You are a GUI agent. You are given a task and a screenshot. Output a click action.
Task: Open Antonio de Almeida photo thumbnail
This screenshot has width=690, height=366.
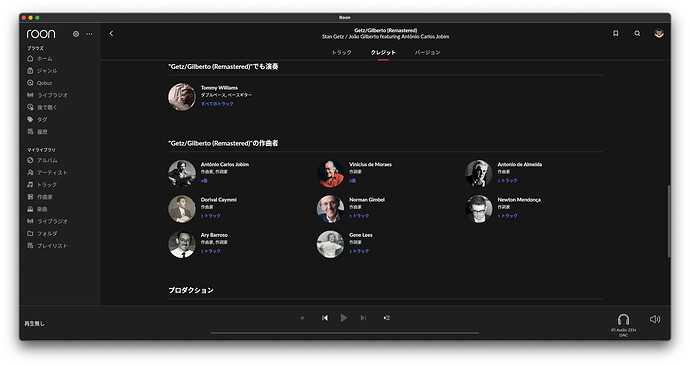[x=478, y=173]
